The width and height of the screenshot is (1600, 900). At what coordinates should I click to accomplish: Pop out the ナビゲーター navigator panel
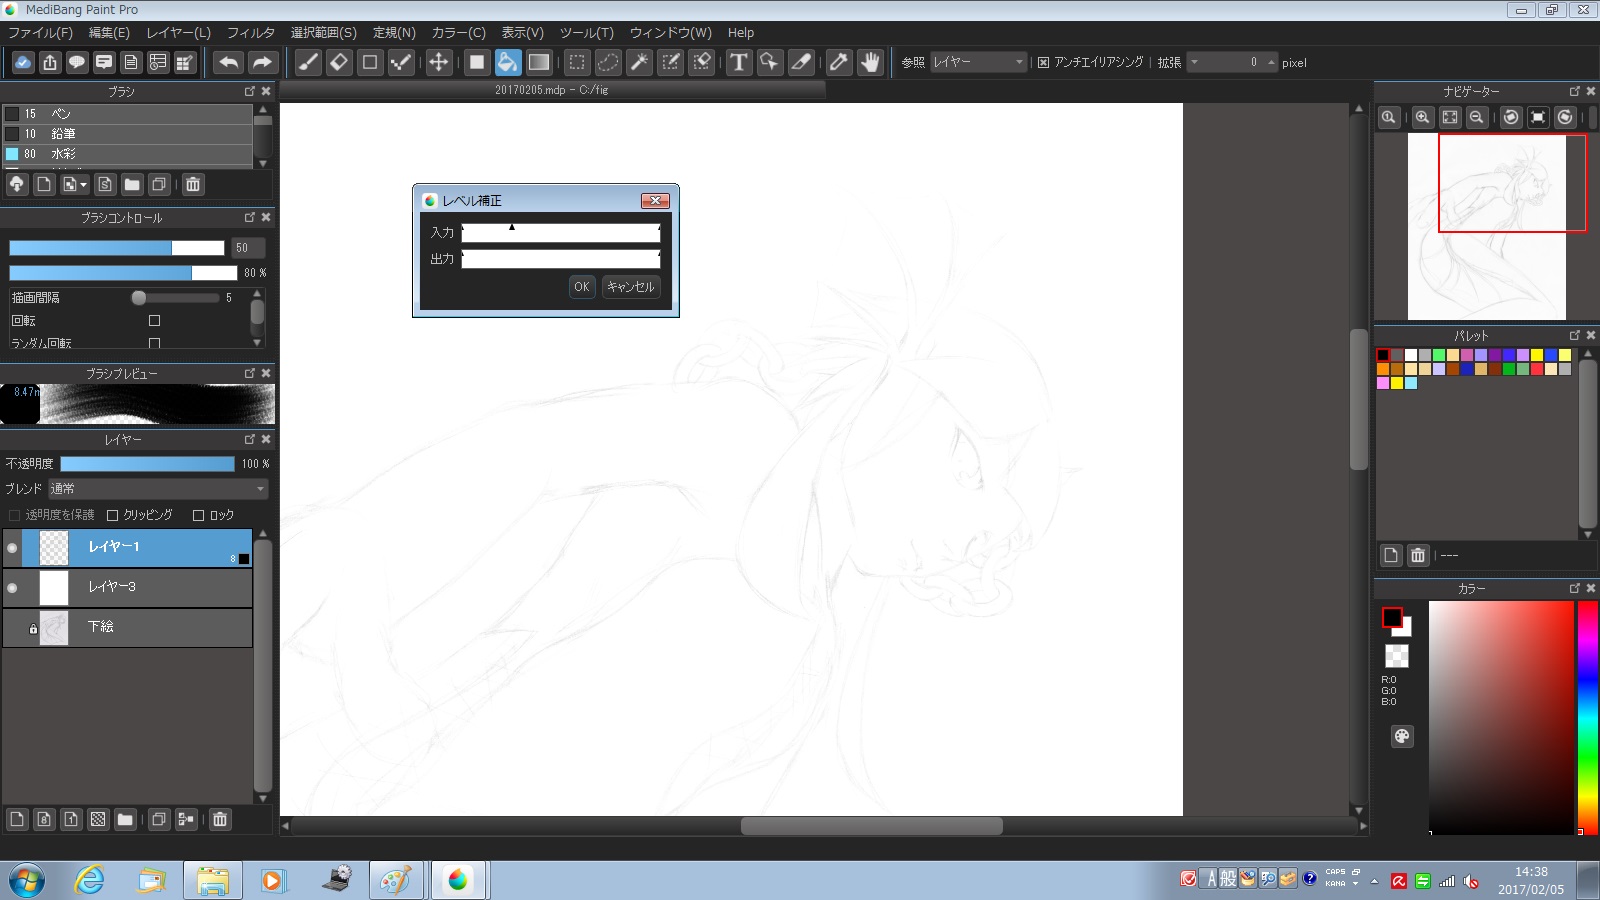pyautogui.click(x=1574, y=91)
